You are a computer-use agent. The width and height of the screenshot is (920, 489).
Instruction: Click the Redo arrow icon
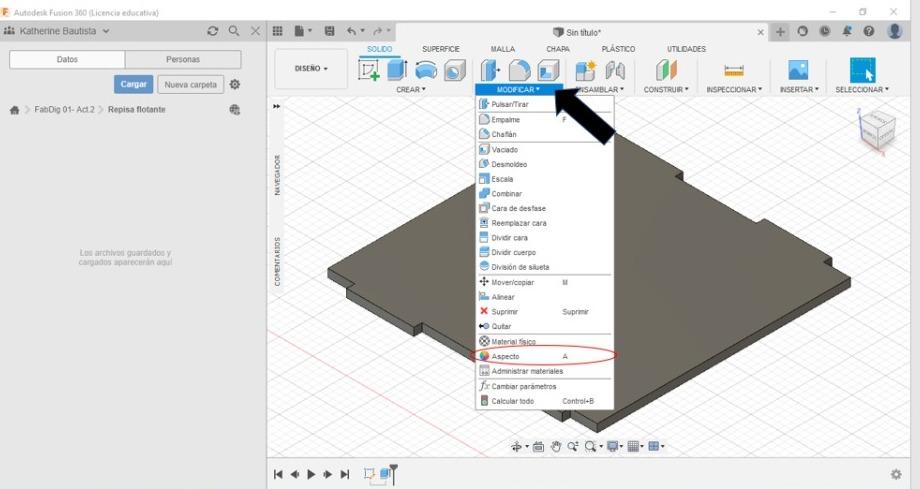pos(377,31)
